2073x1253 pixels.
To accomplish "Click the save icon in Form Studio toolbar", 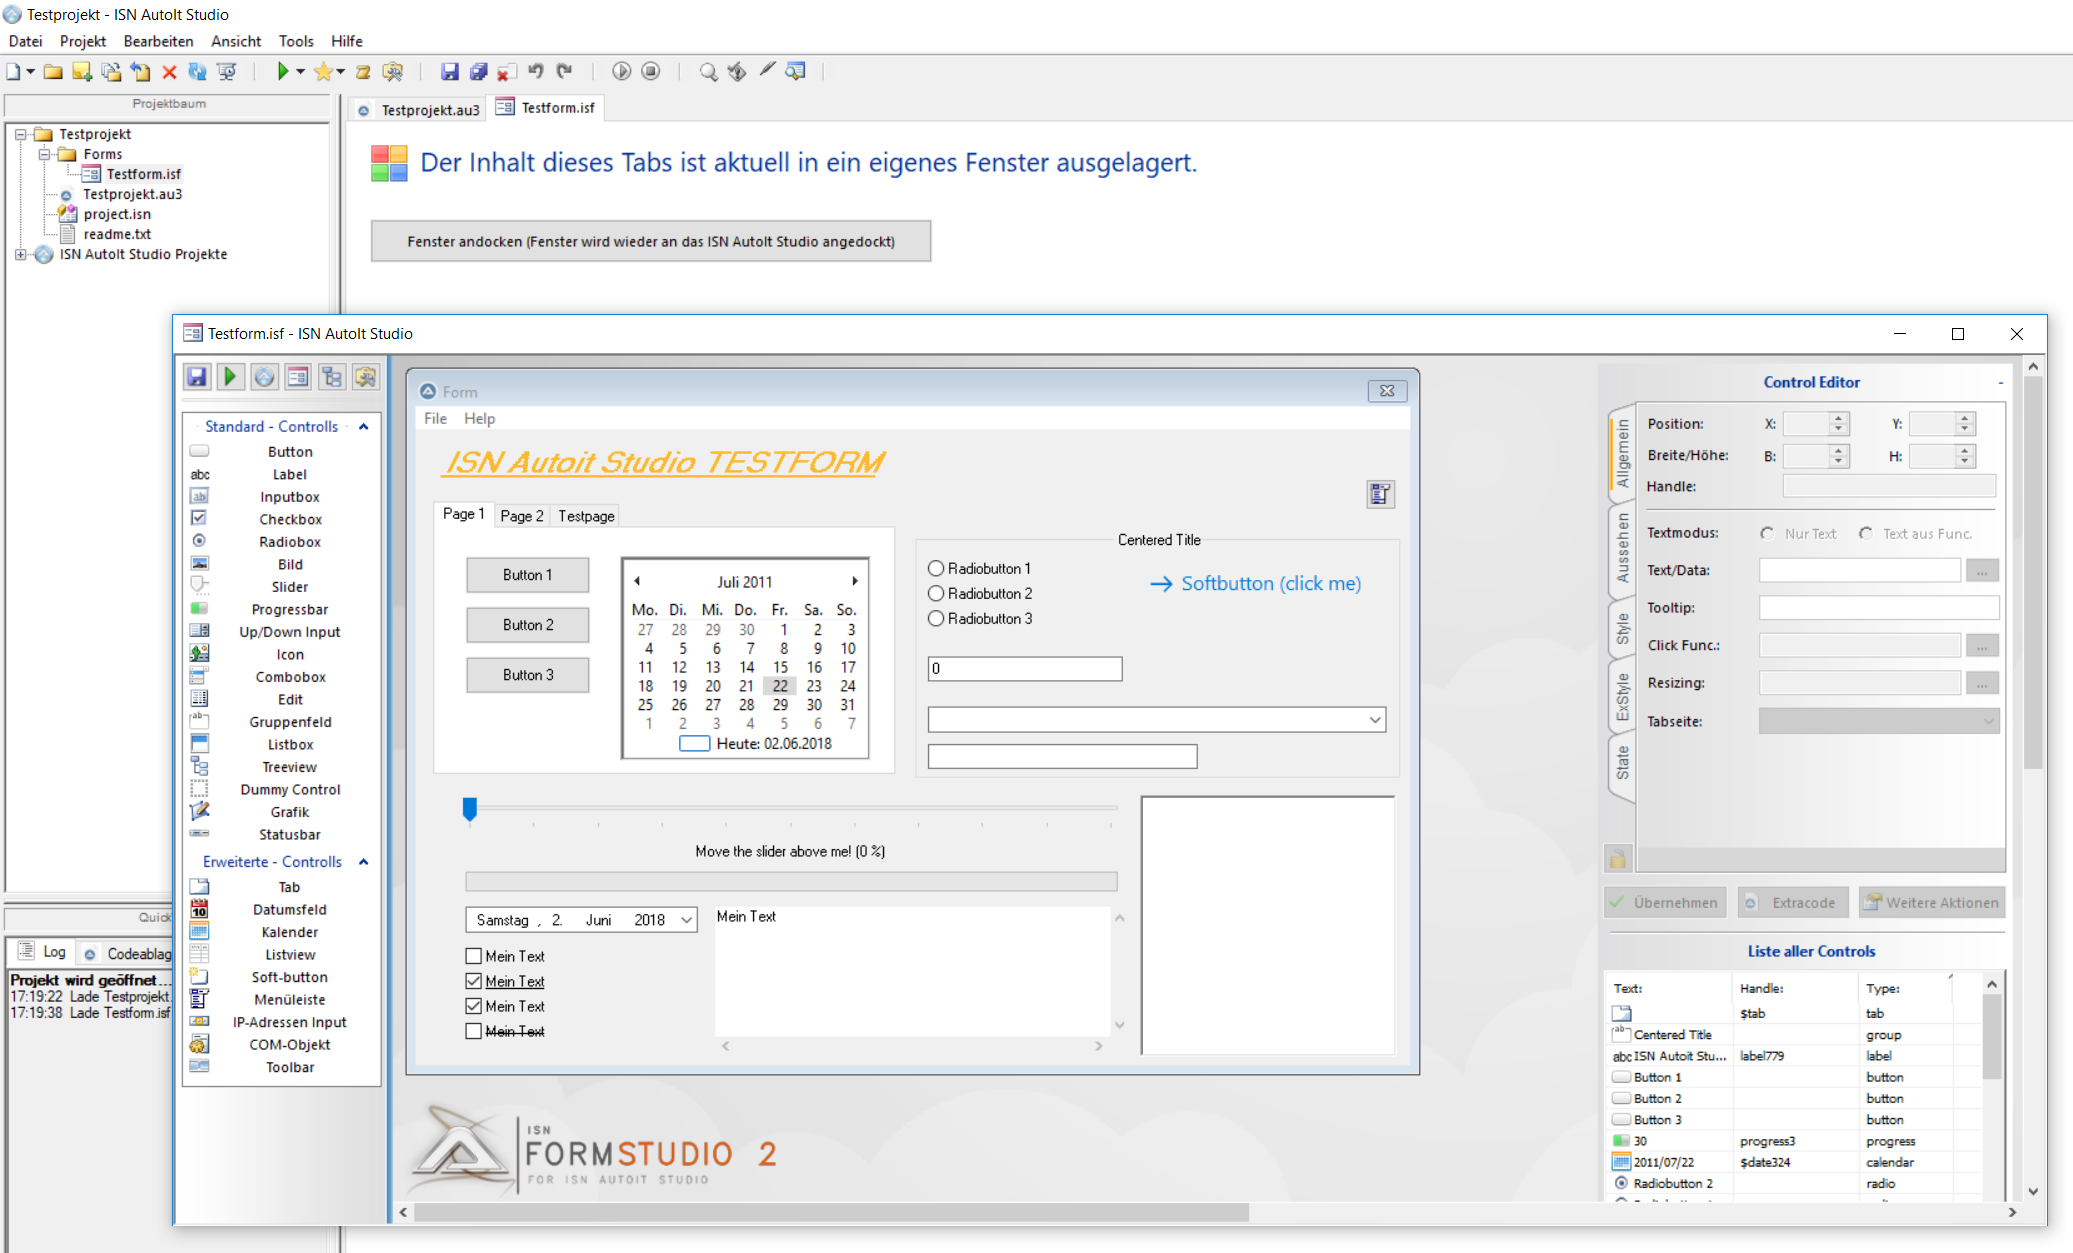I will [197, 377].
